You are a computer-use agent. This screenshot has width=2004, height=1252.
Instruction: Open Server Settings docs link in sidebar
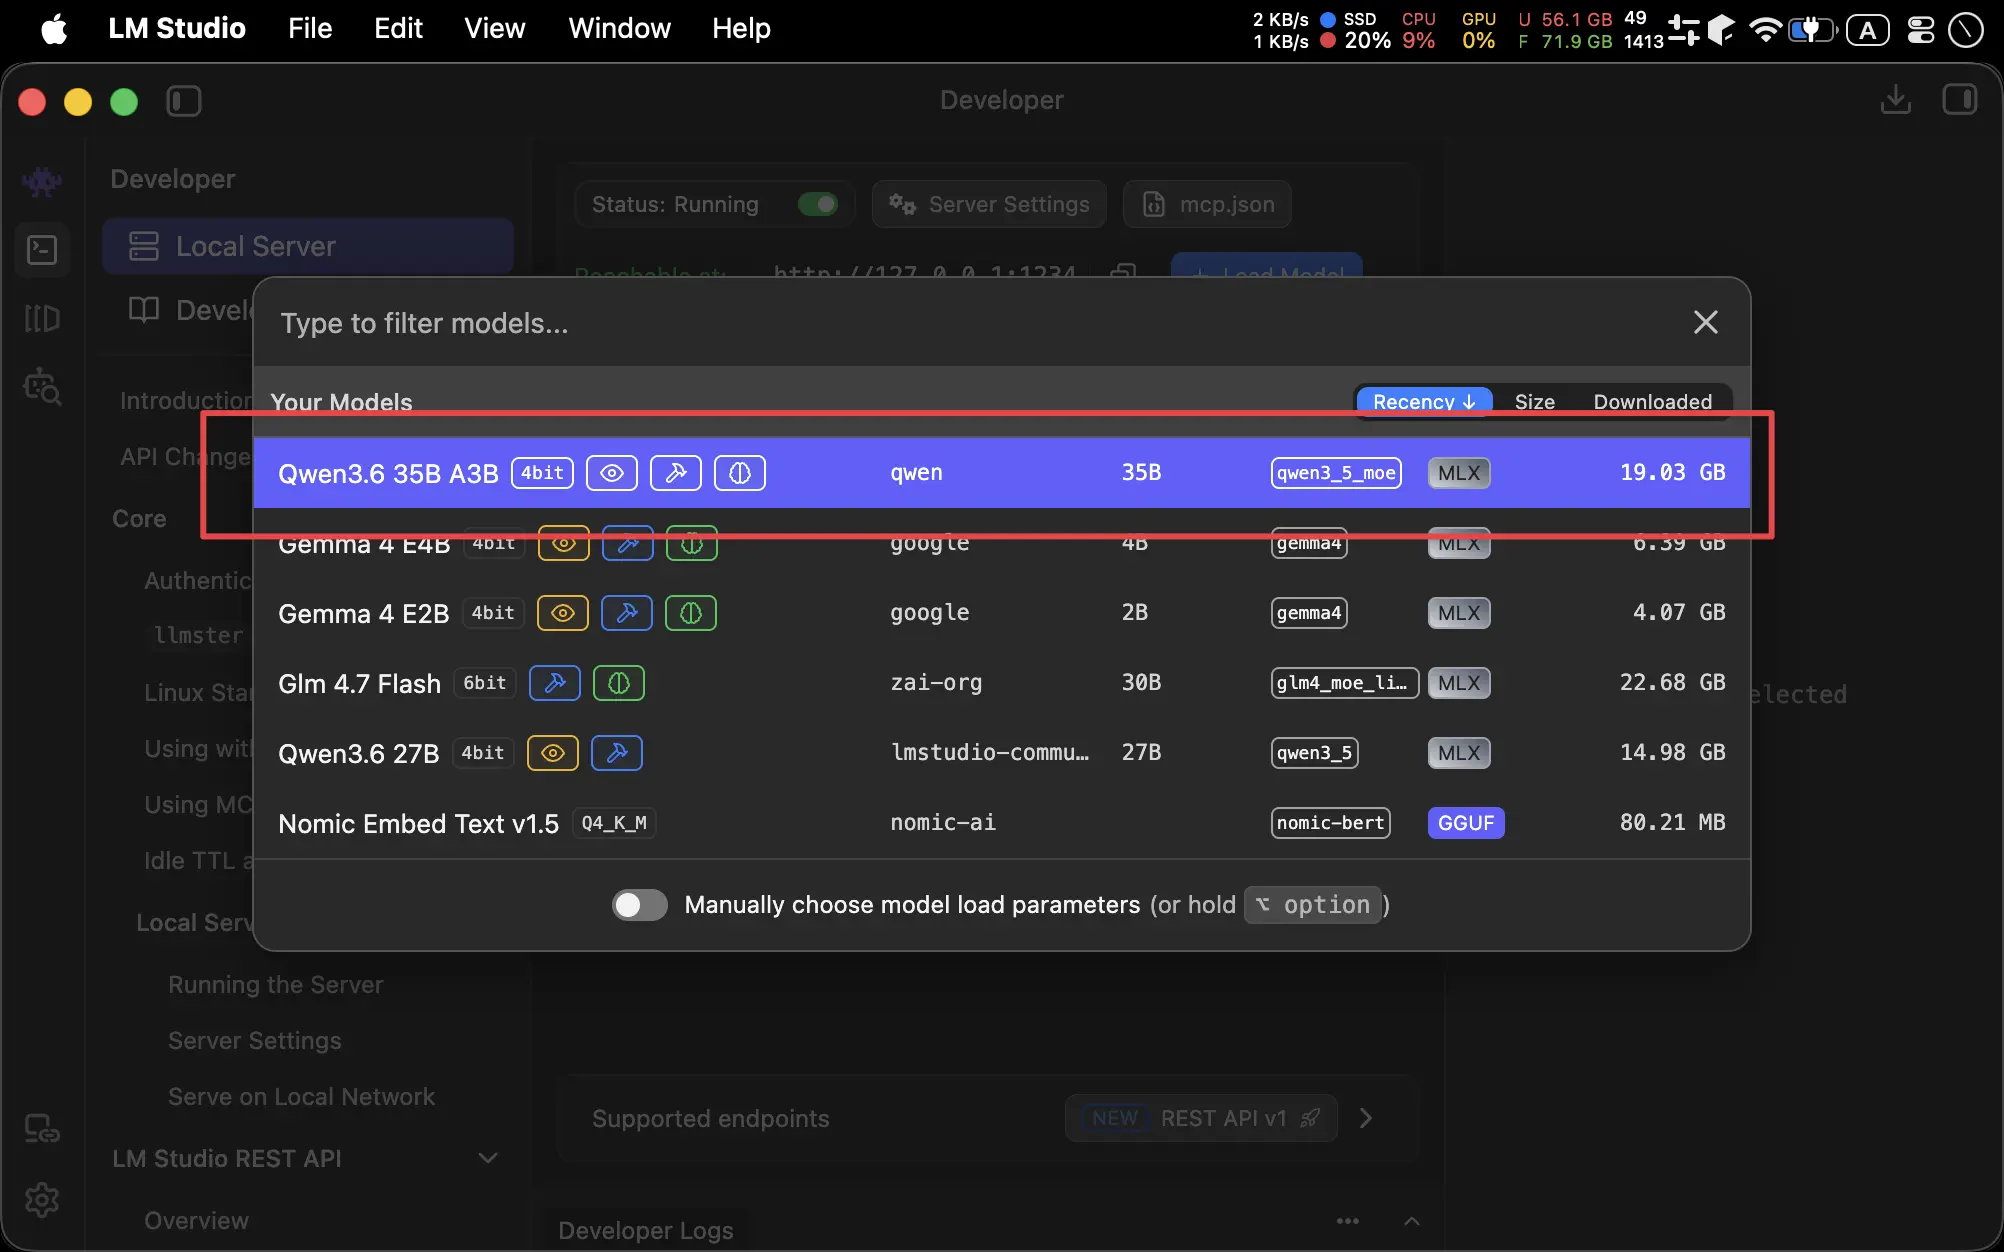pos(255,1040)
